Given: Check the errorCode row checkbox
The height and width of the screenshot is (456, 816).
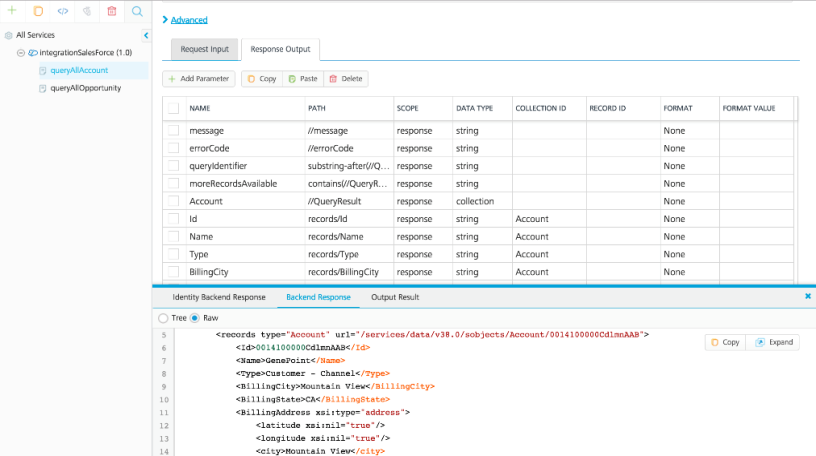Looking at the screenshot, I should 174,148.
